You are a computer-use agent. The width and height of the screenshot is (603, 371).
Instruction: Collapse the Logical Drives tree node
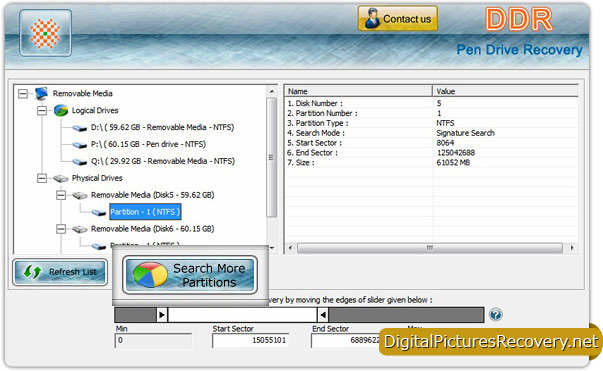(x=42, y=111)
